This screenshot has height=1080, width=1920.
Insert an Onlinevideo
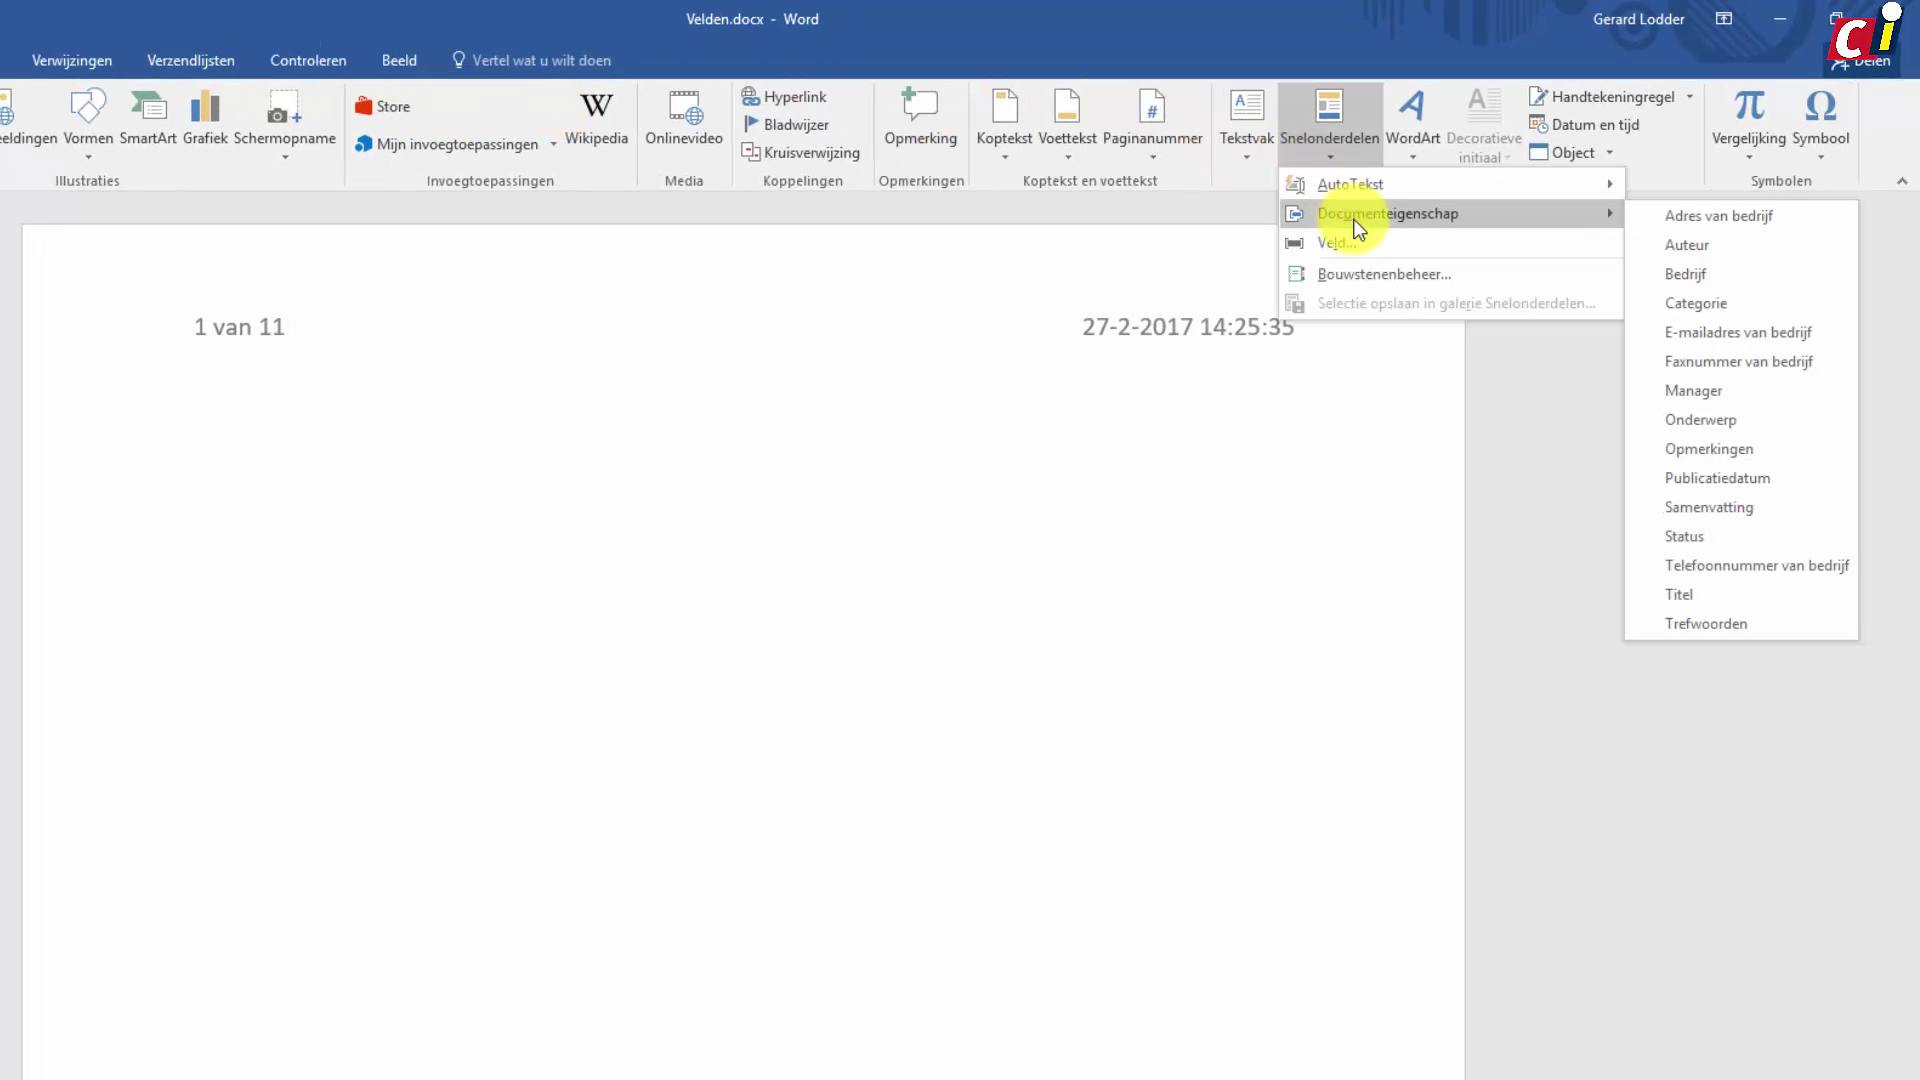point(684,118)
